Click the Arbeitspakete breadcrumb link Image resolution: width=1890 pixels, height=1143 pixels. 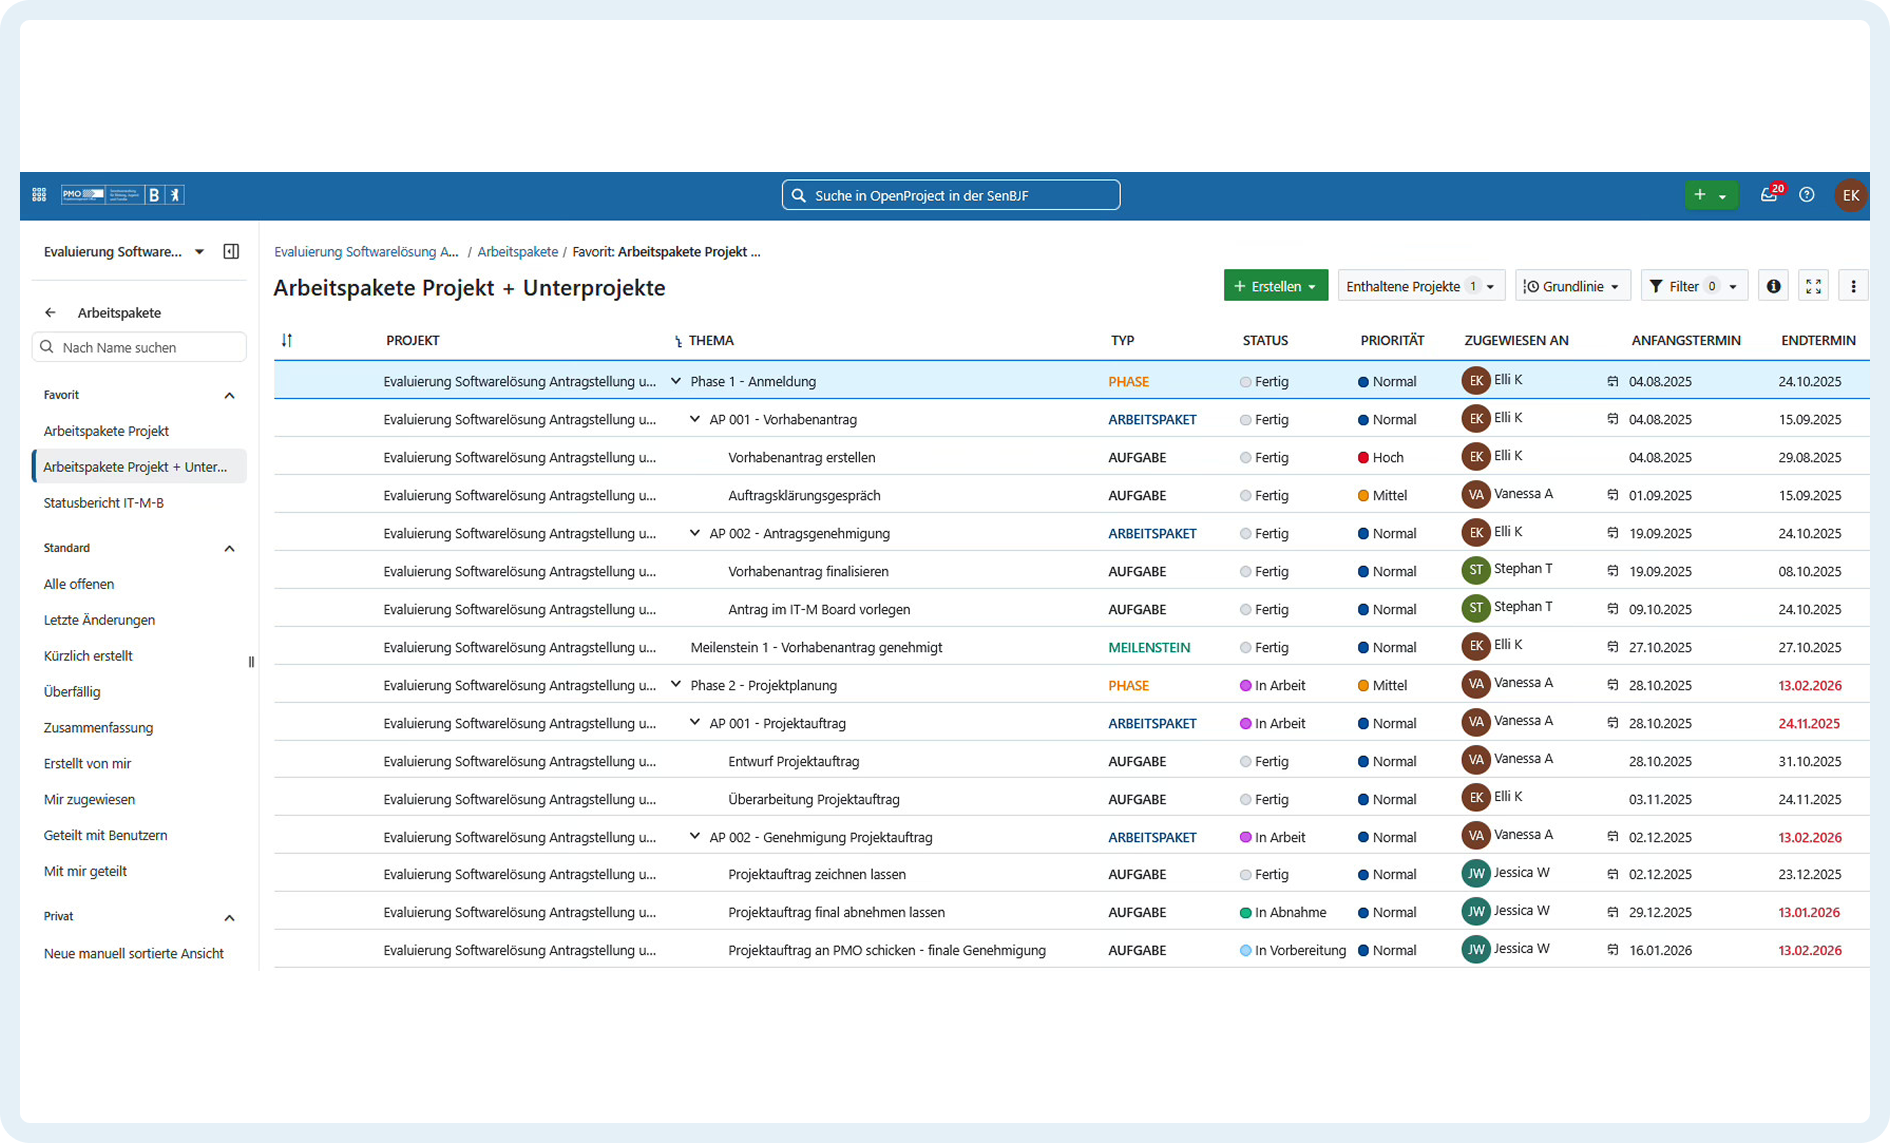517,252
